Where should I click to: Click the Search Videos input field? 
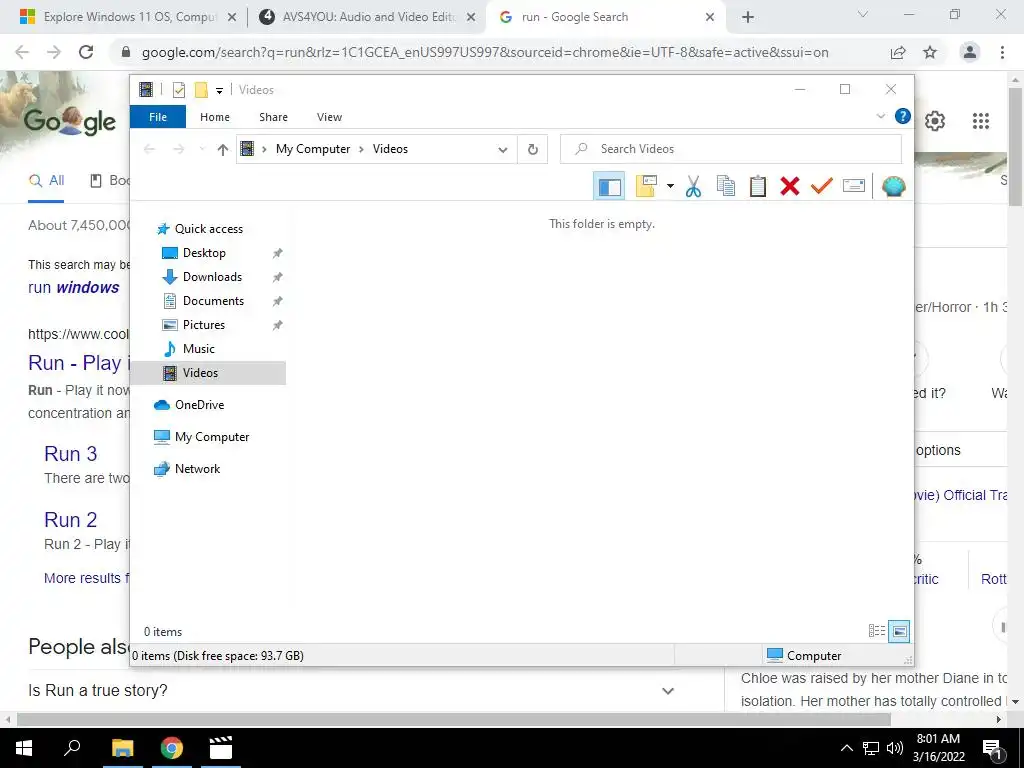[x=731, y=149]
